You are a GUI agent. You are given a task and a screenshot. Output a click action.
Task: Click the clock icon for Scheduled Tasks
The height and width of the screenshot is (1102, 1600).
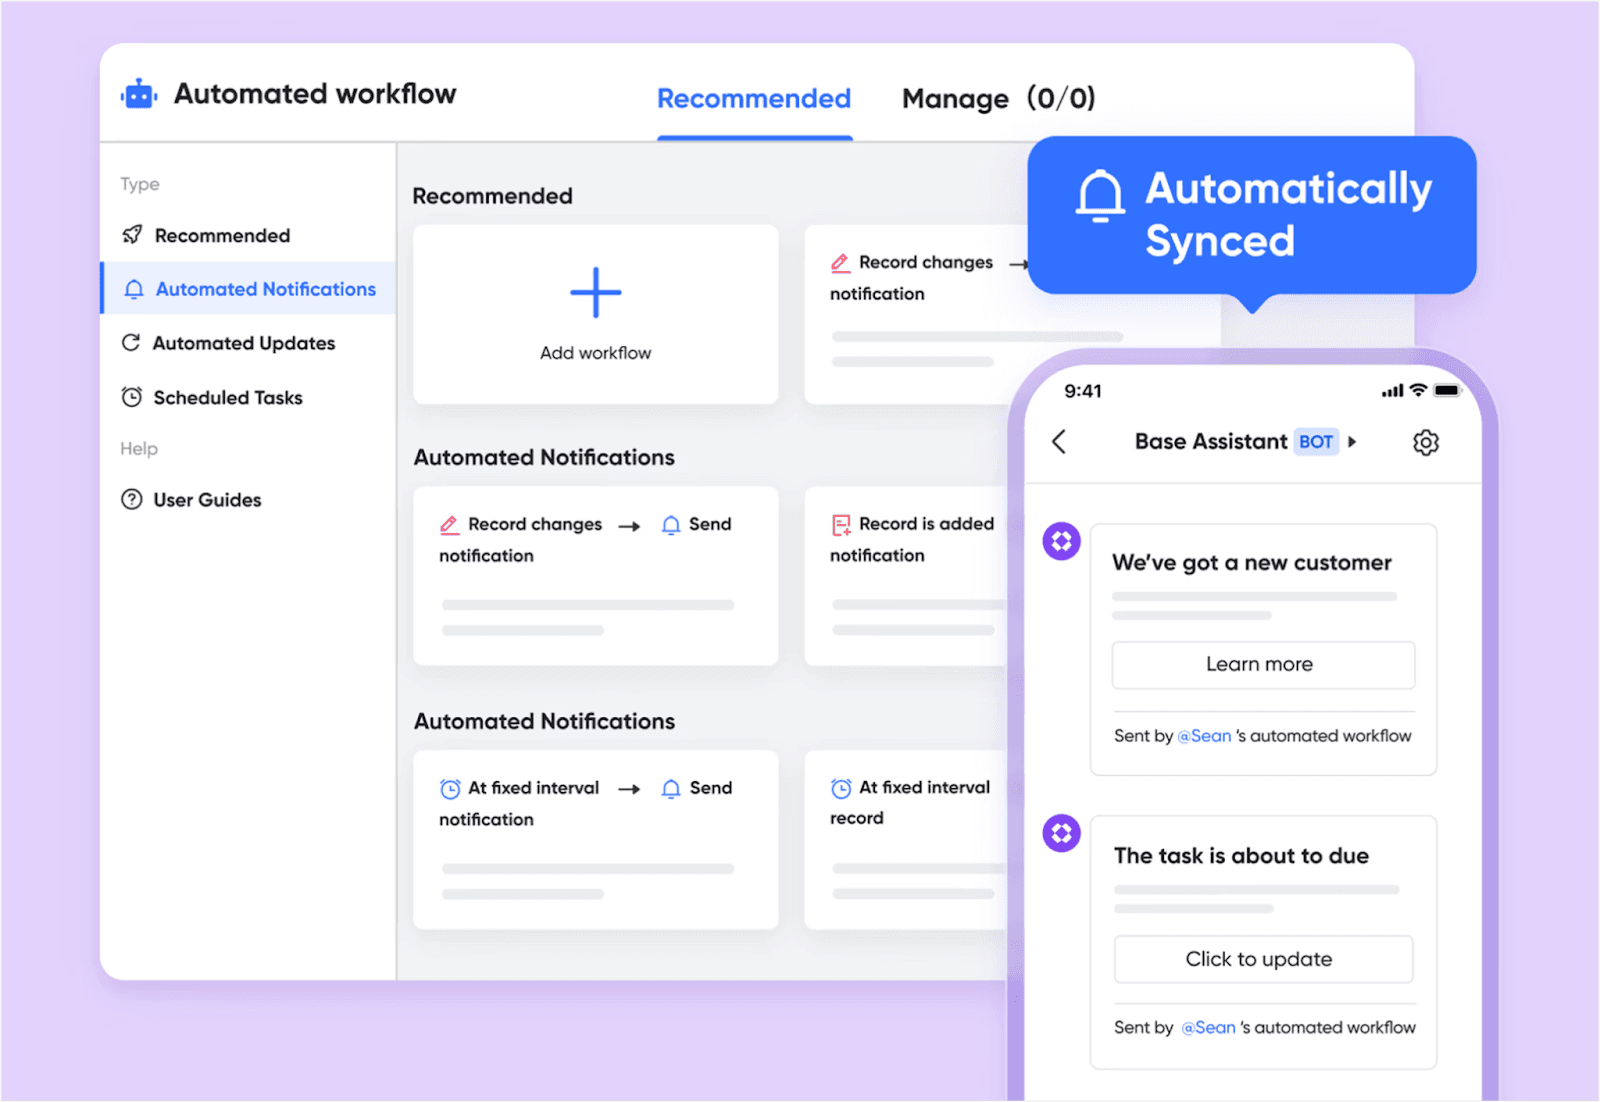click(132, 396)
